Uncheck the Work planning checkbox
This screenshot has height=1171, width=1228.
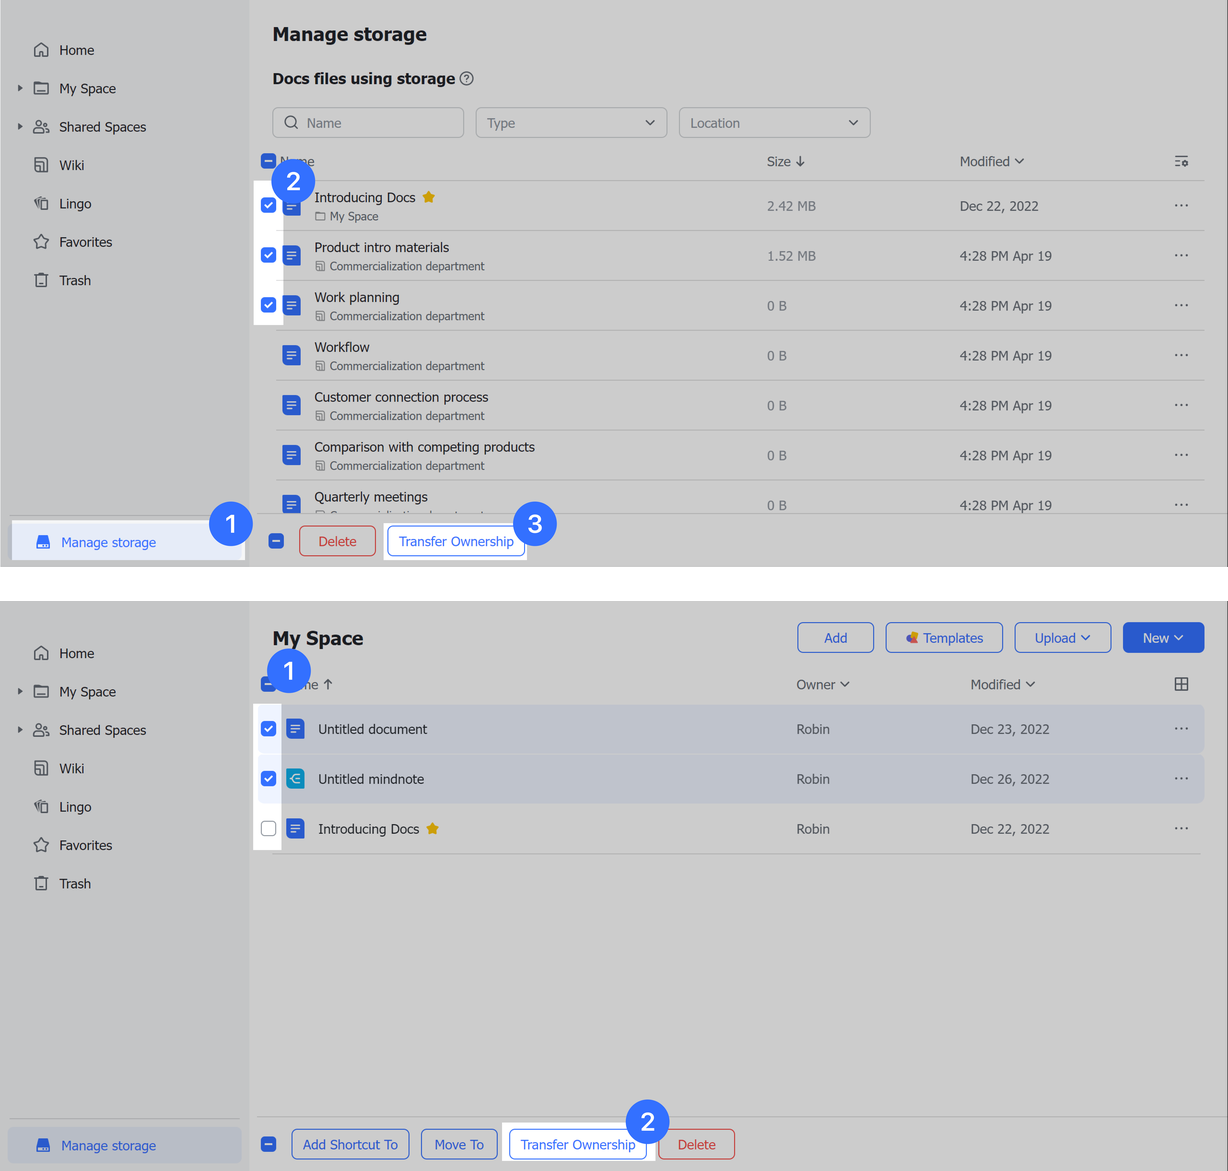tap(268, 305)
